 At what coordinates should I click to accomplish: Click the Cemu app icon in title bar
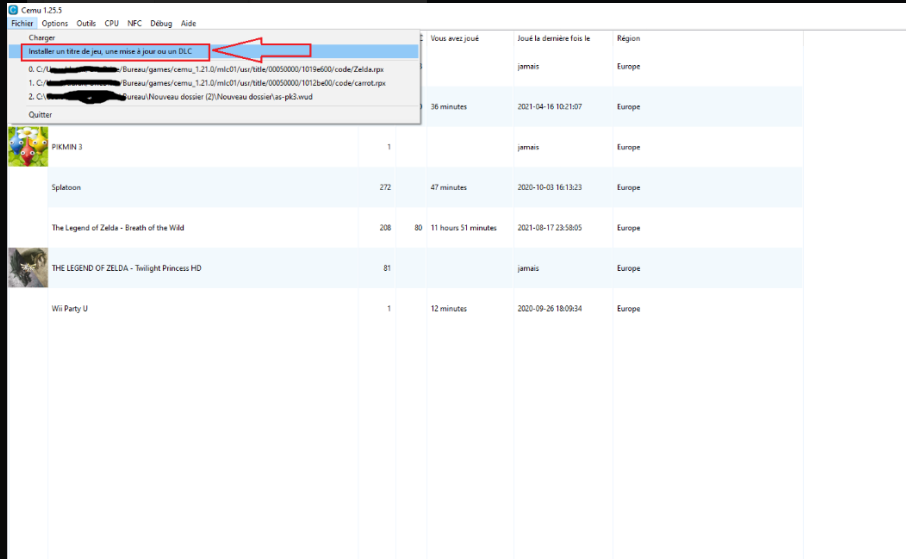[13, 10]
